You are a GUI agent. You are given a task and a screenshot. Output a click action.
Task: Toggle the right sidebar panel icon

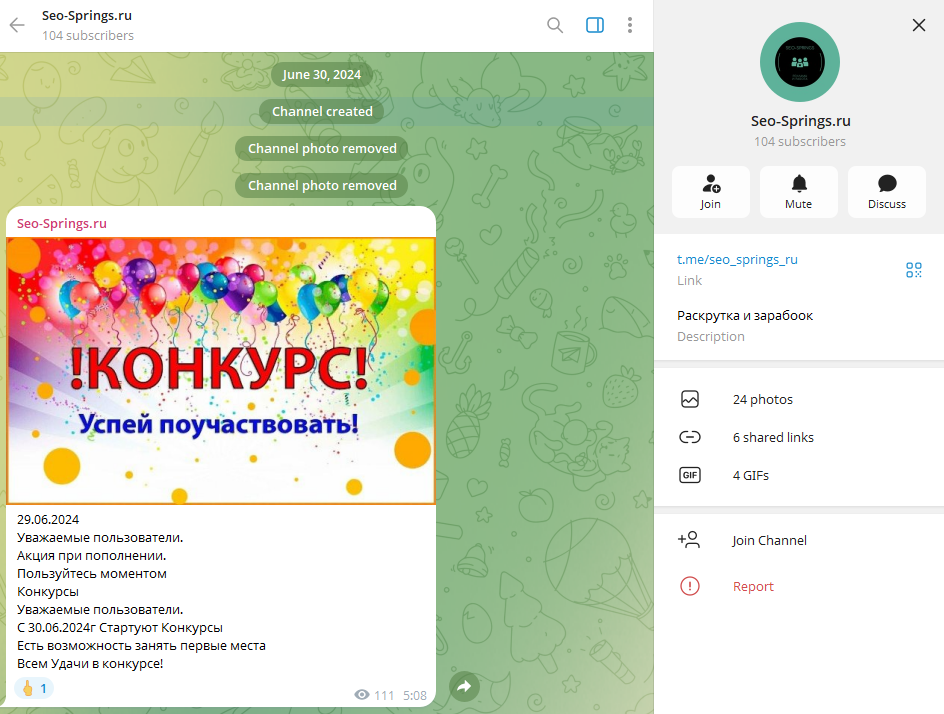point(595,25)
